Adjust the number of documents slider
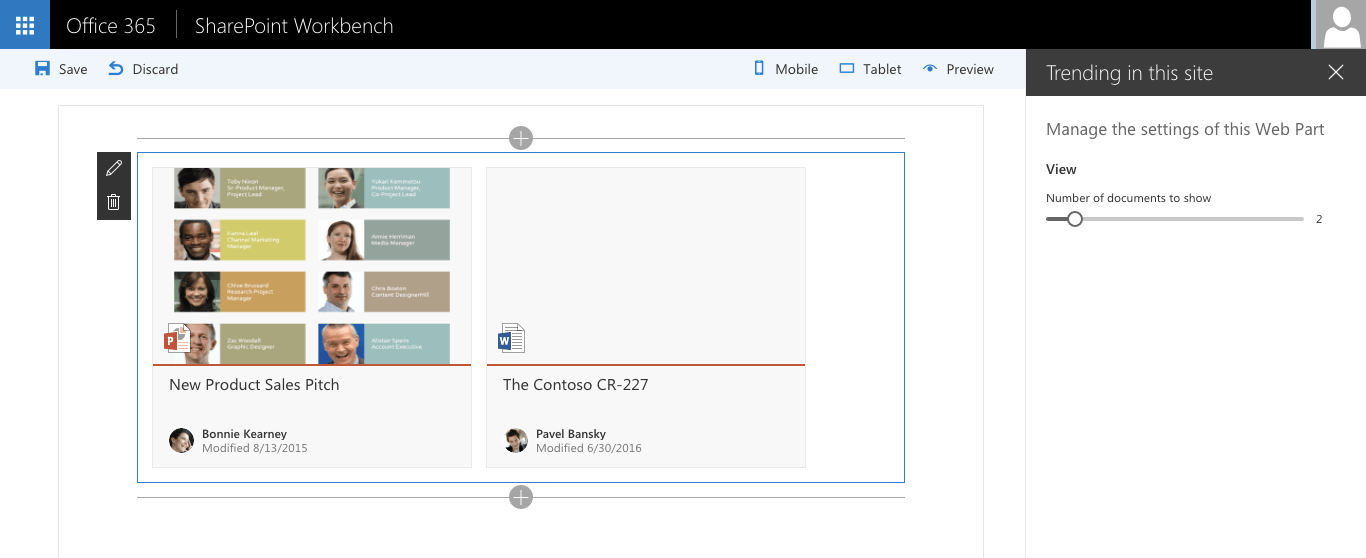1366x558 pixels. [x=1175, y=219]
